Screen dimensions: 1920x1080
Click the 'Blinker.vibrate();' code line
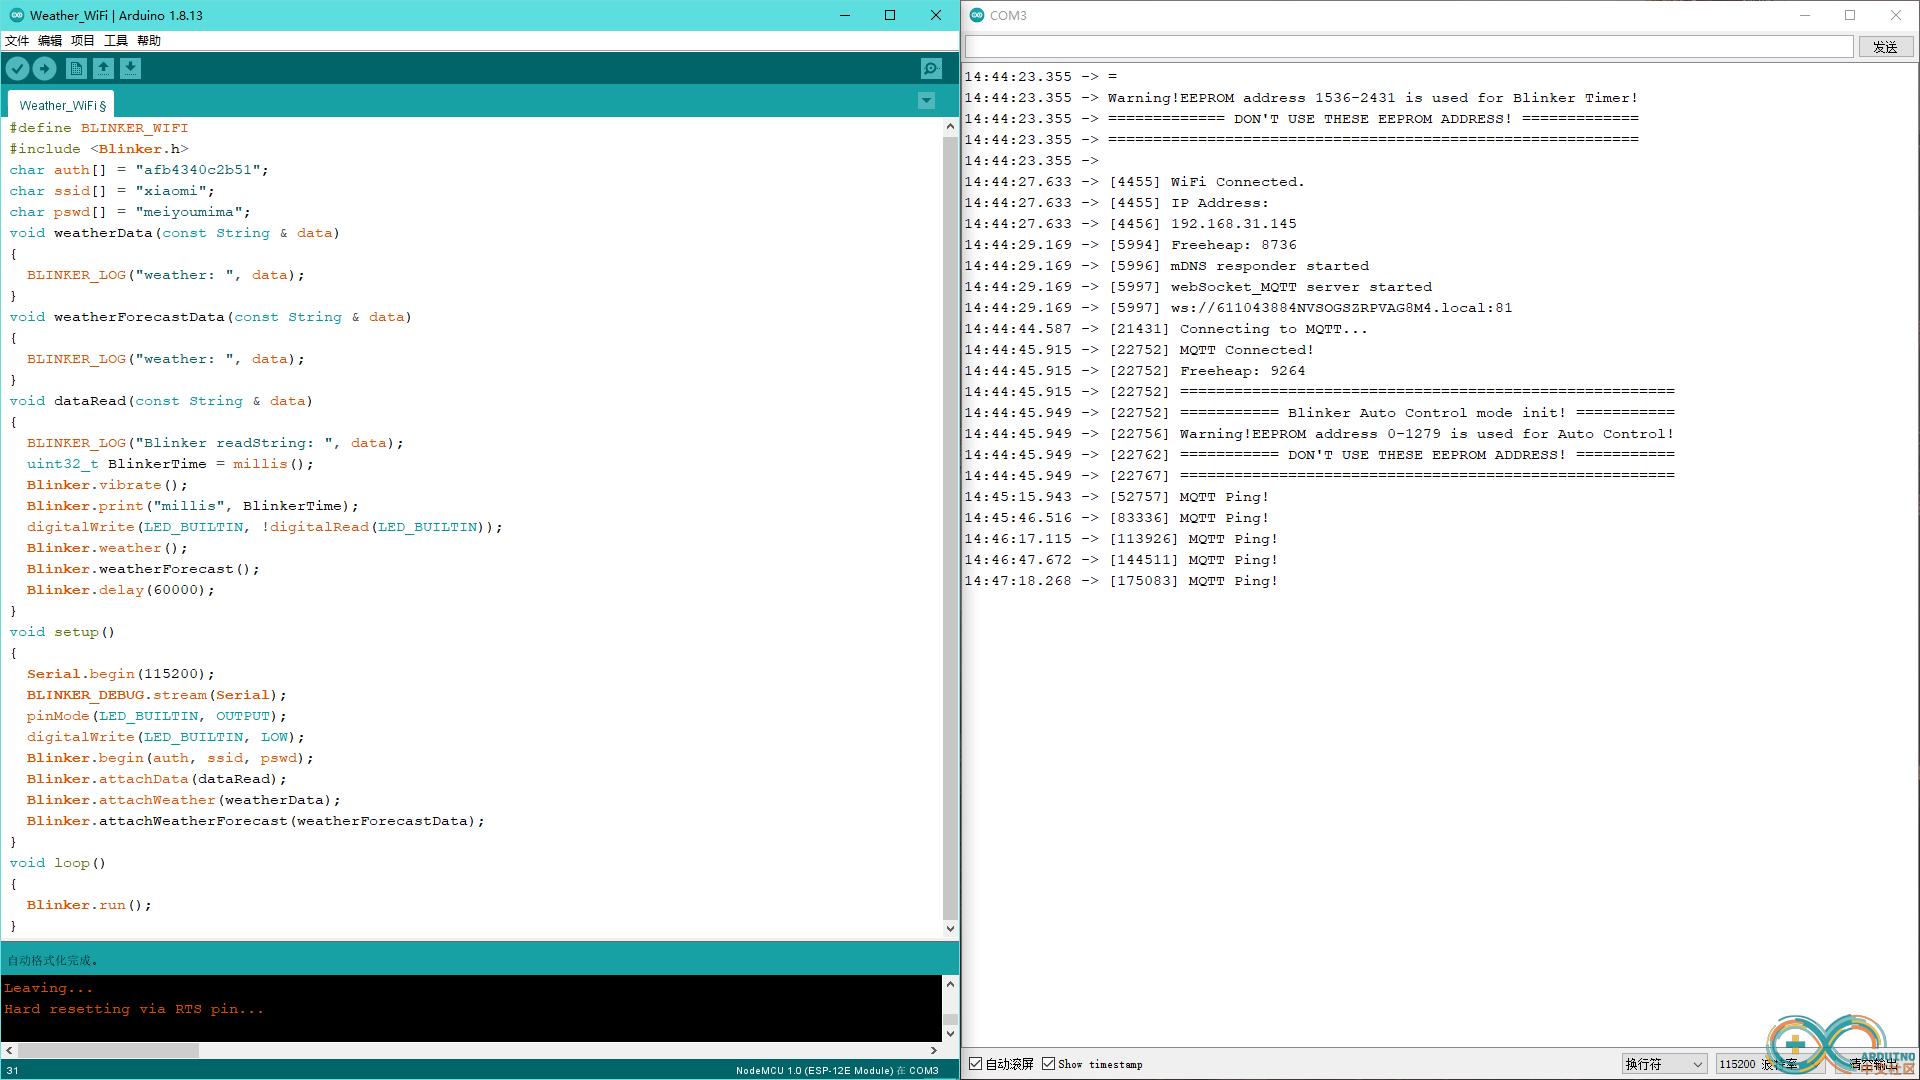pyautogui.click(x=107, y=485)
